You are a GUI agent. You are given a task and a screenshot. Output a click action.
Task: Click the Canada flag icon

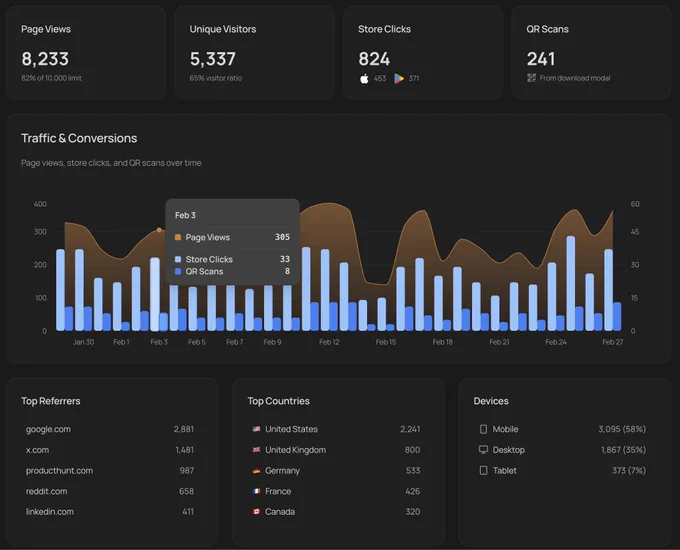click(256, 512)
